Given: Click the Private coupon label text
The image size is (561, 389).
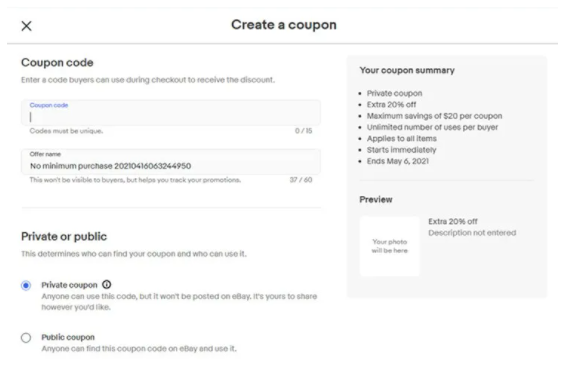Looking at the screenshot, I should 69,285.
